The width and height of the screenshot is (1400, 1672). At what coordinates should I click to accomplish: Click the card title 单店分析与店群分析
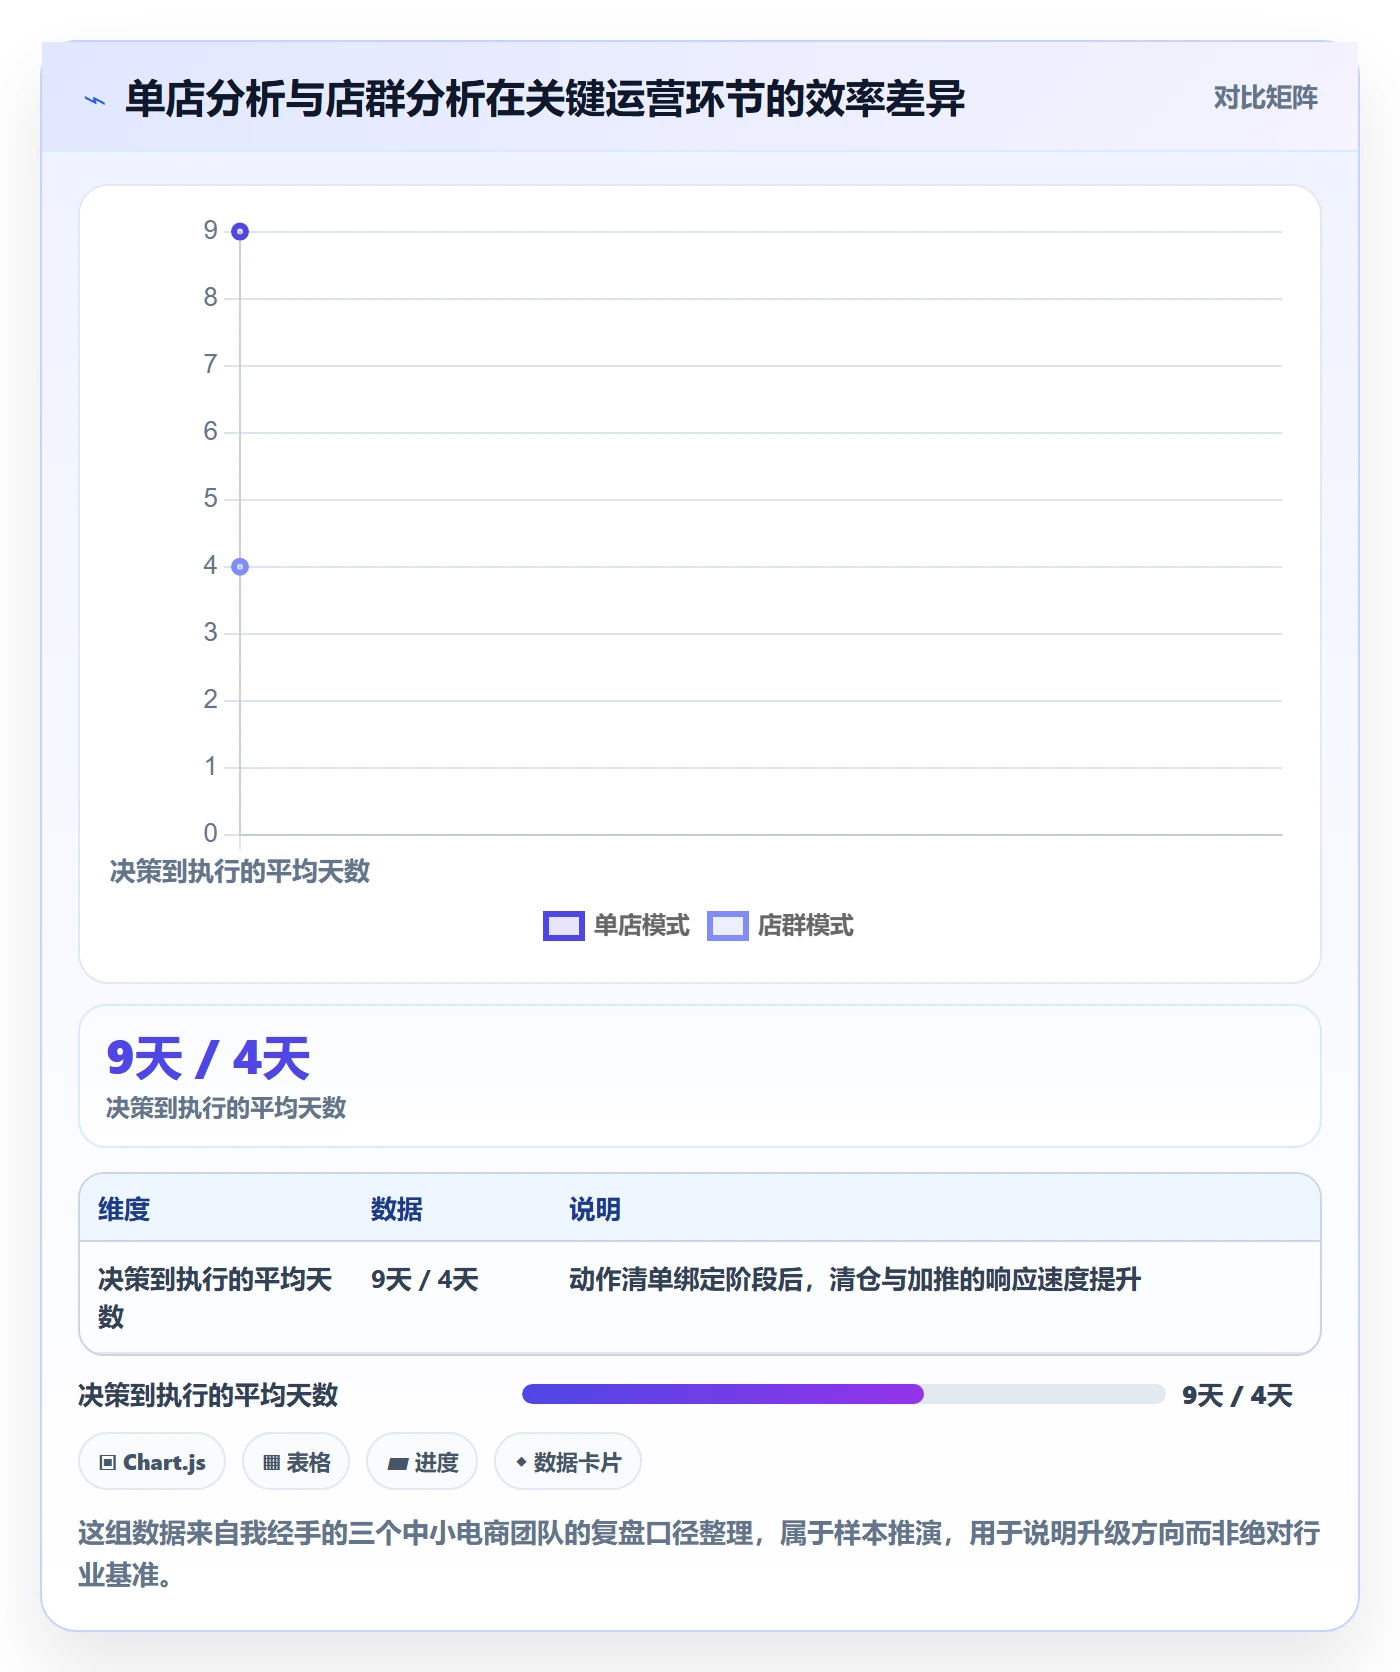[545, 99]
